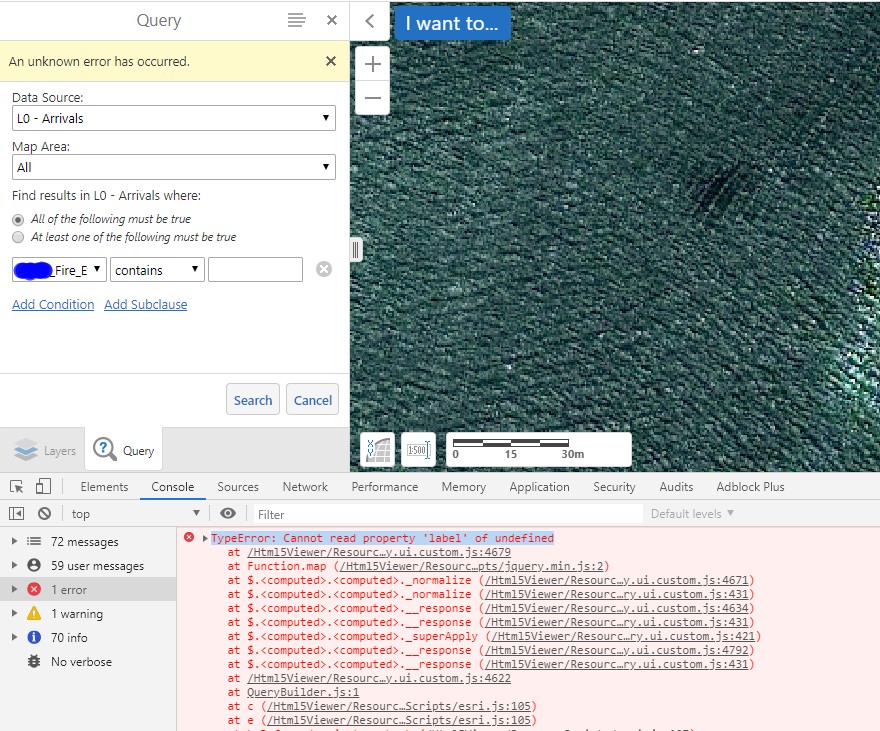
Task: Click the red error icon in console
Action: [x=189, y=537]
